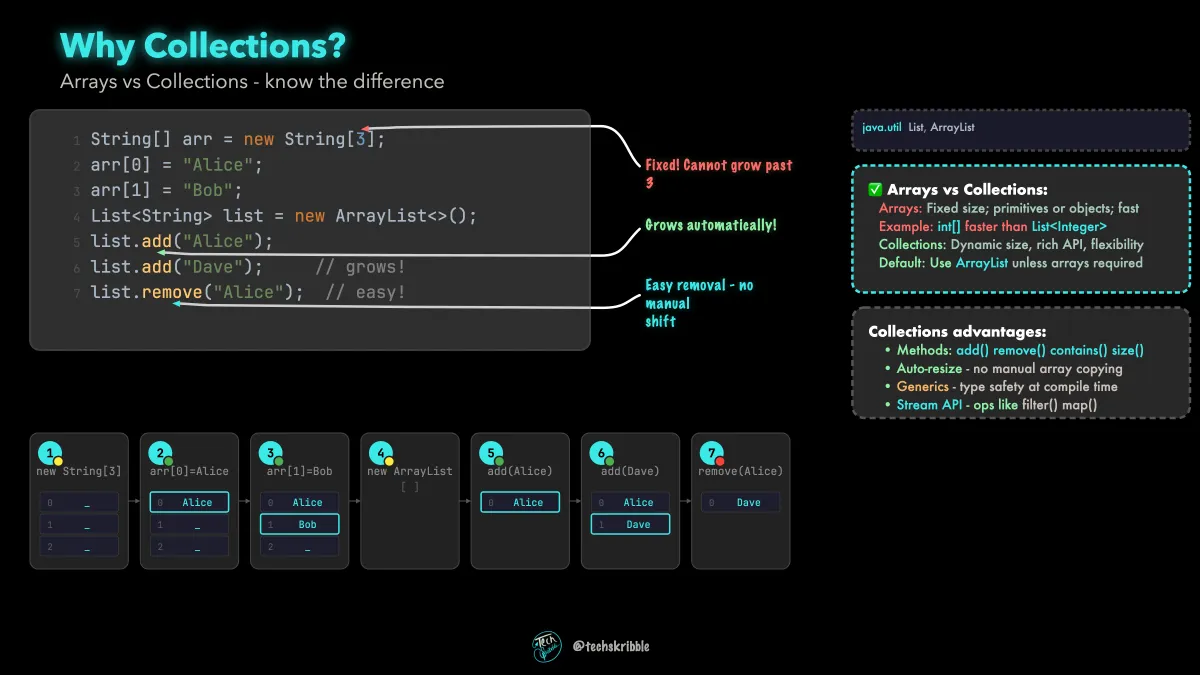
Task: Click the "add(Dave)" step card label
Action: [630, 471]
